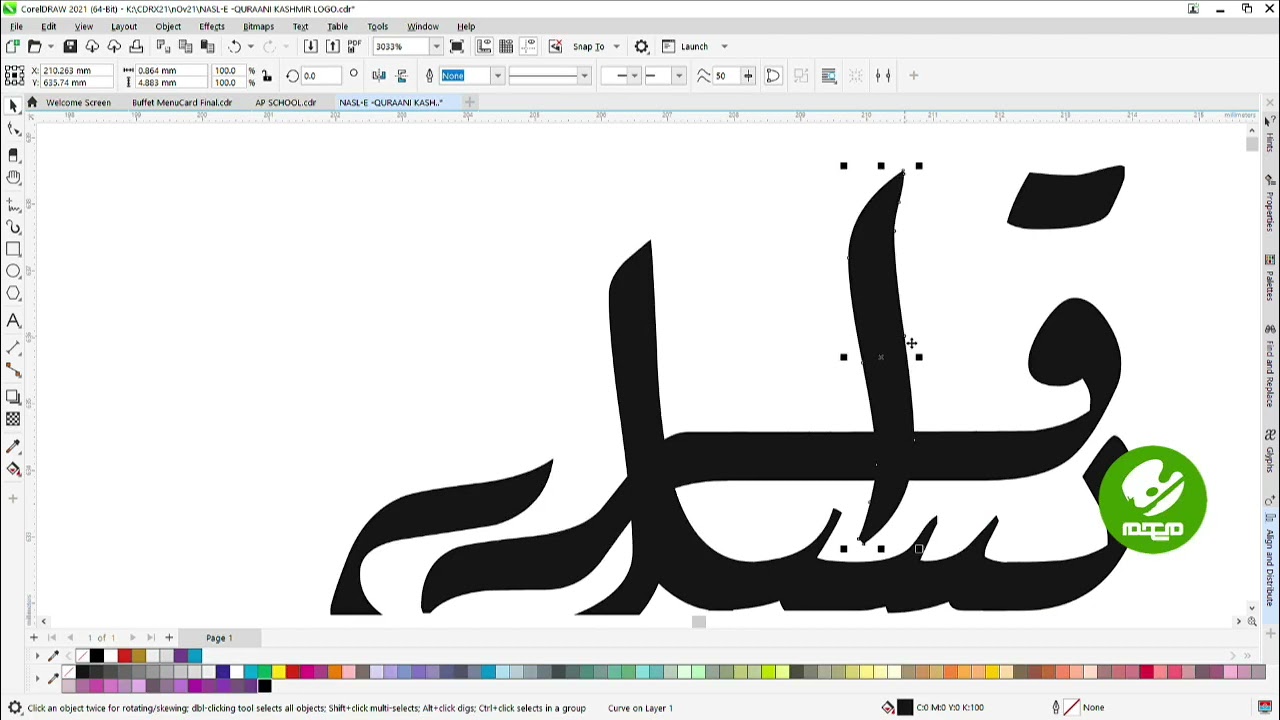
Task: Select the Interactive Fill tool
Action: [13, 469]
